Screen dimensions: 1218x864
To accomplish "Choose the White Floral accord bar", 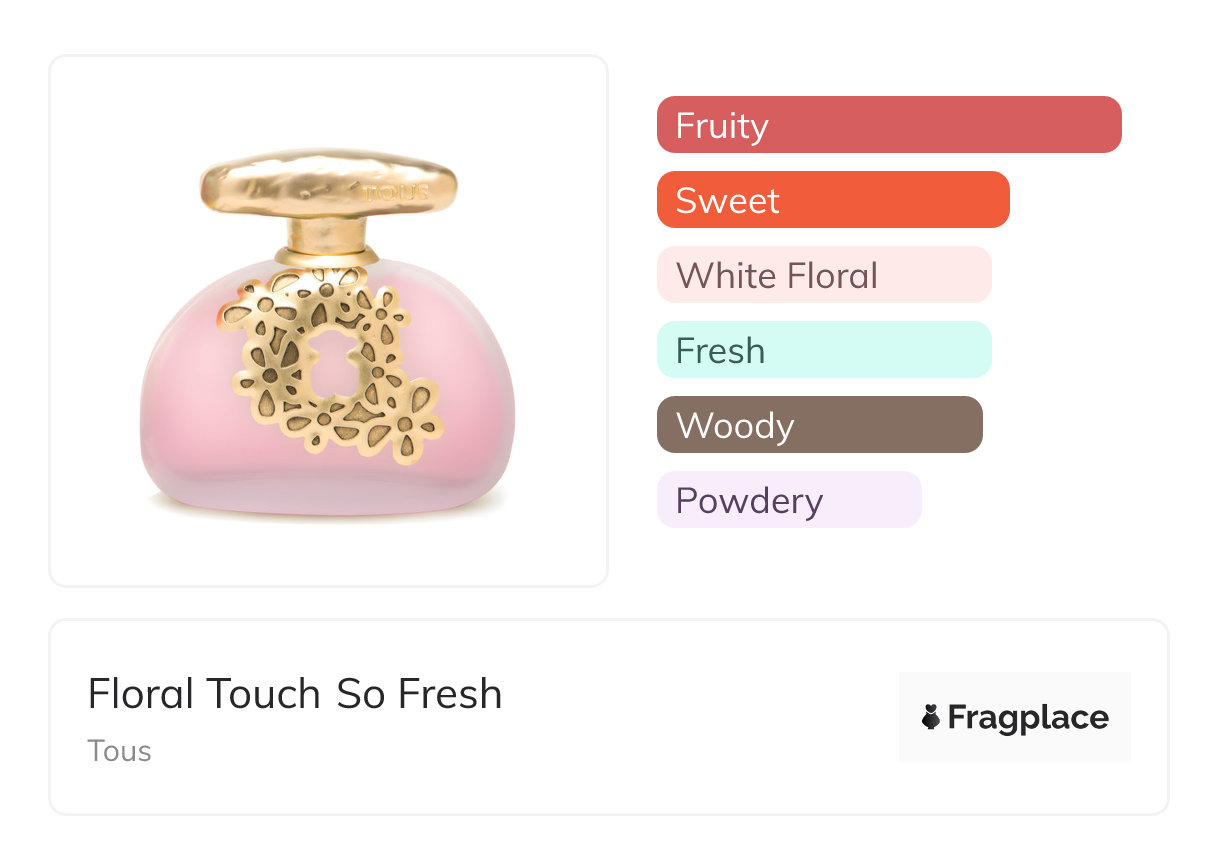I will pyautogui.click(x=824, y=275).
